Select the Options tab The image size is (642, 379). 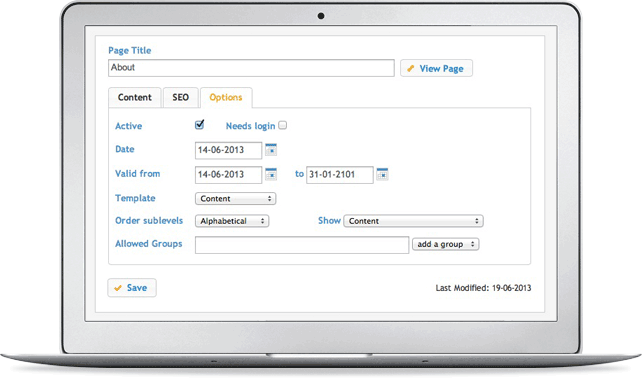226,97
